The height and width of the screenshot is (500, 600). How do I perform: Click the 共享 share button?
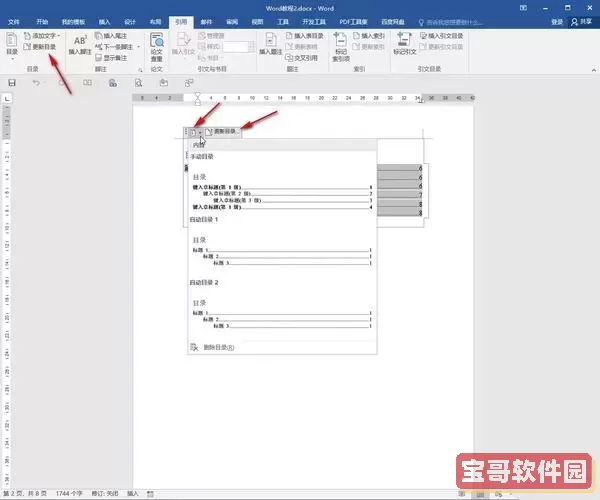tap(582, 22)
